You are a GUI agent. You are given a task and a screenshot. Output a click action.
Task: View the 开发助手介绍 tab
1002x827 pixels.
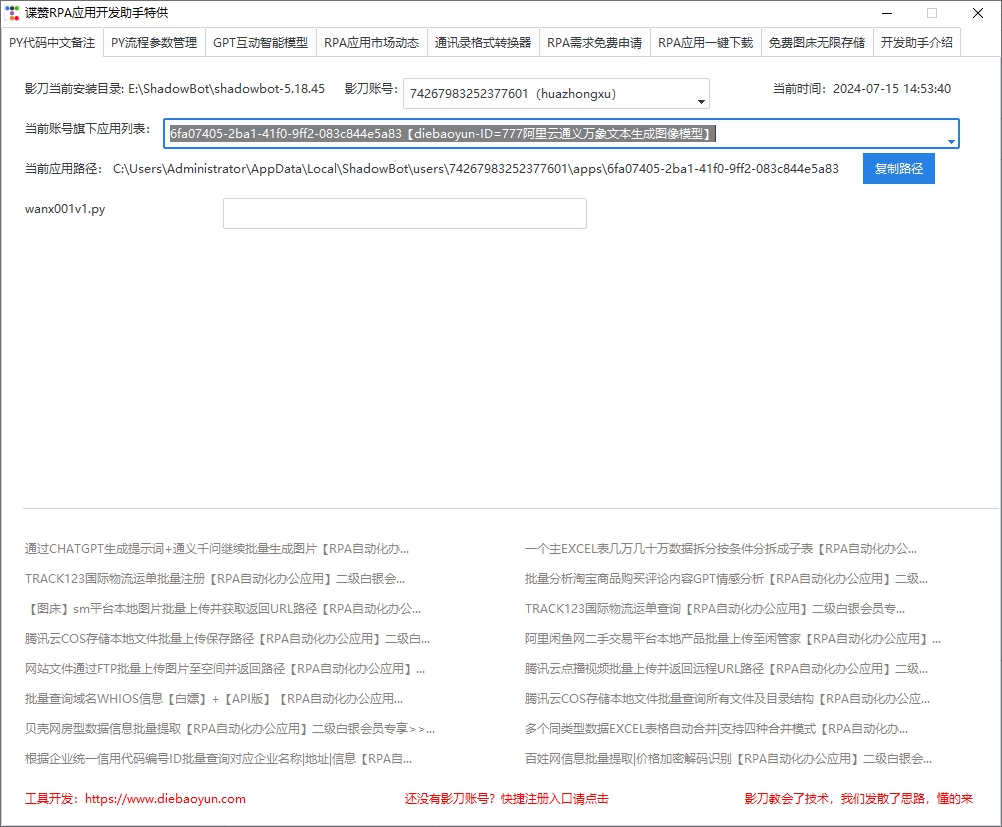click(x=916, y=43)
